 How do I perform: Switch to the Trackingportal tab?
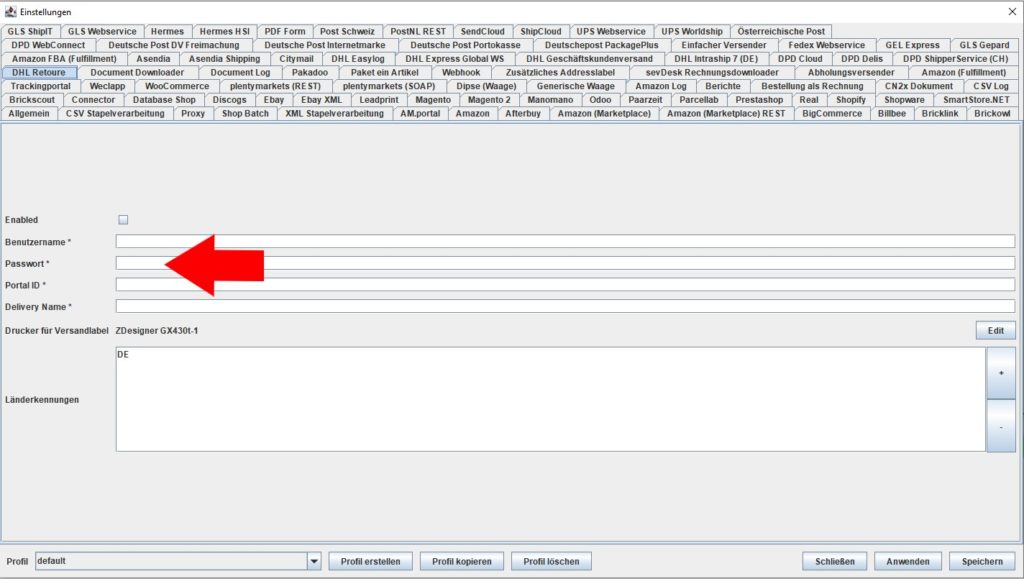coord(40,86)
